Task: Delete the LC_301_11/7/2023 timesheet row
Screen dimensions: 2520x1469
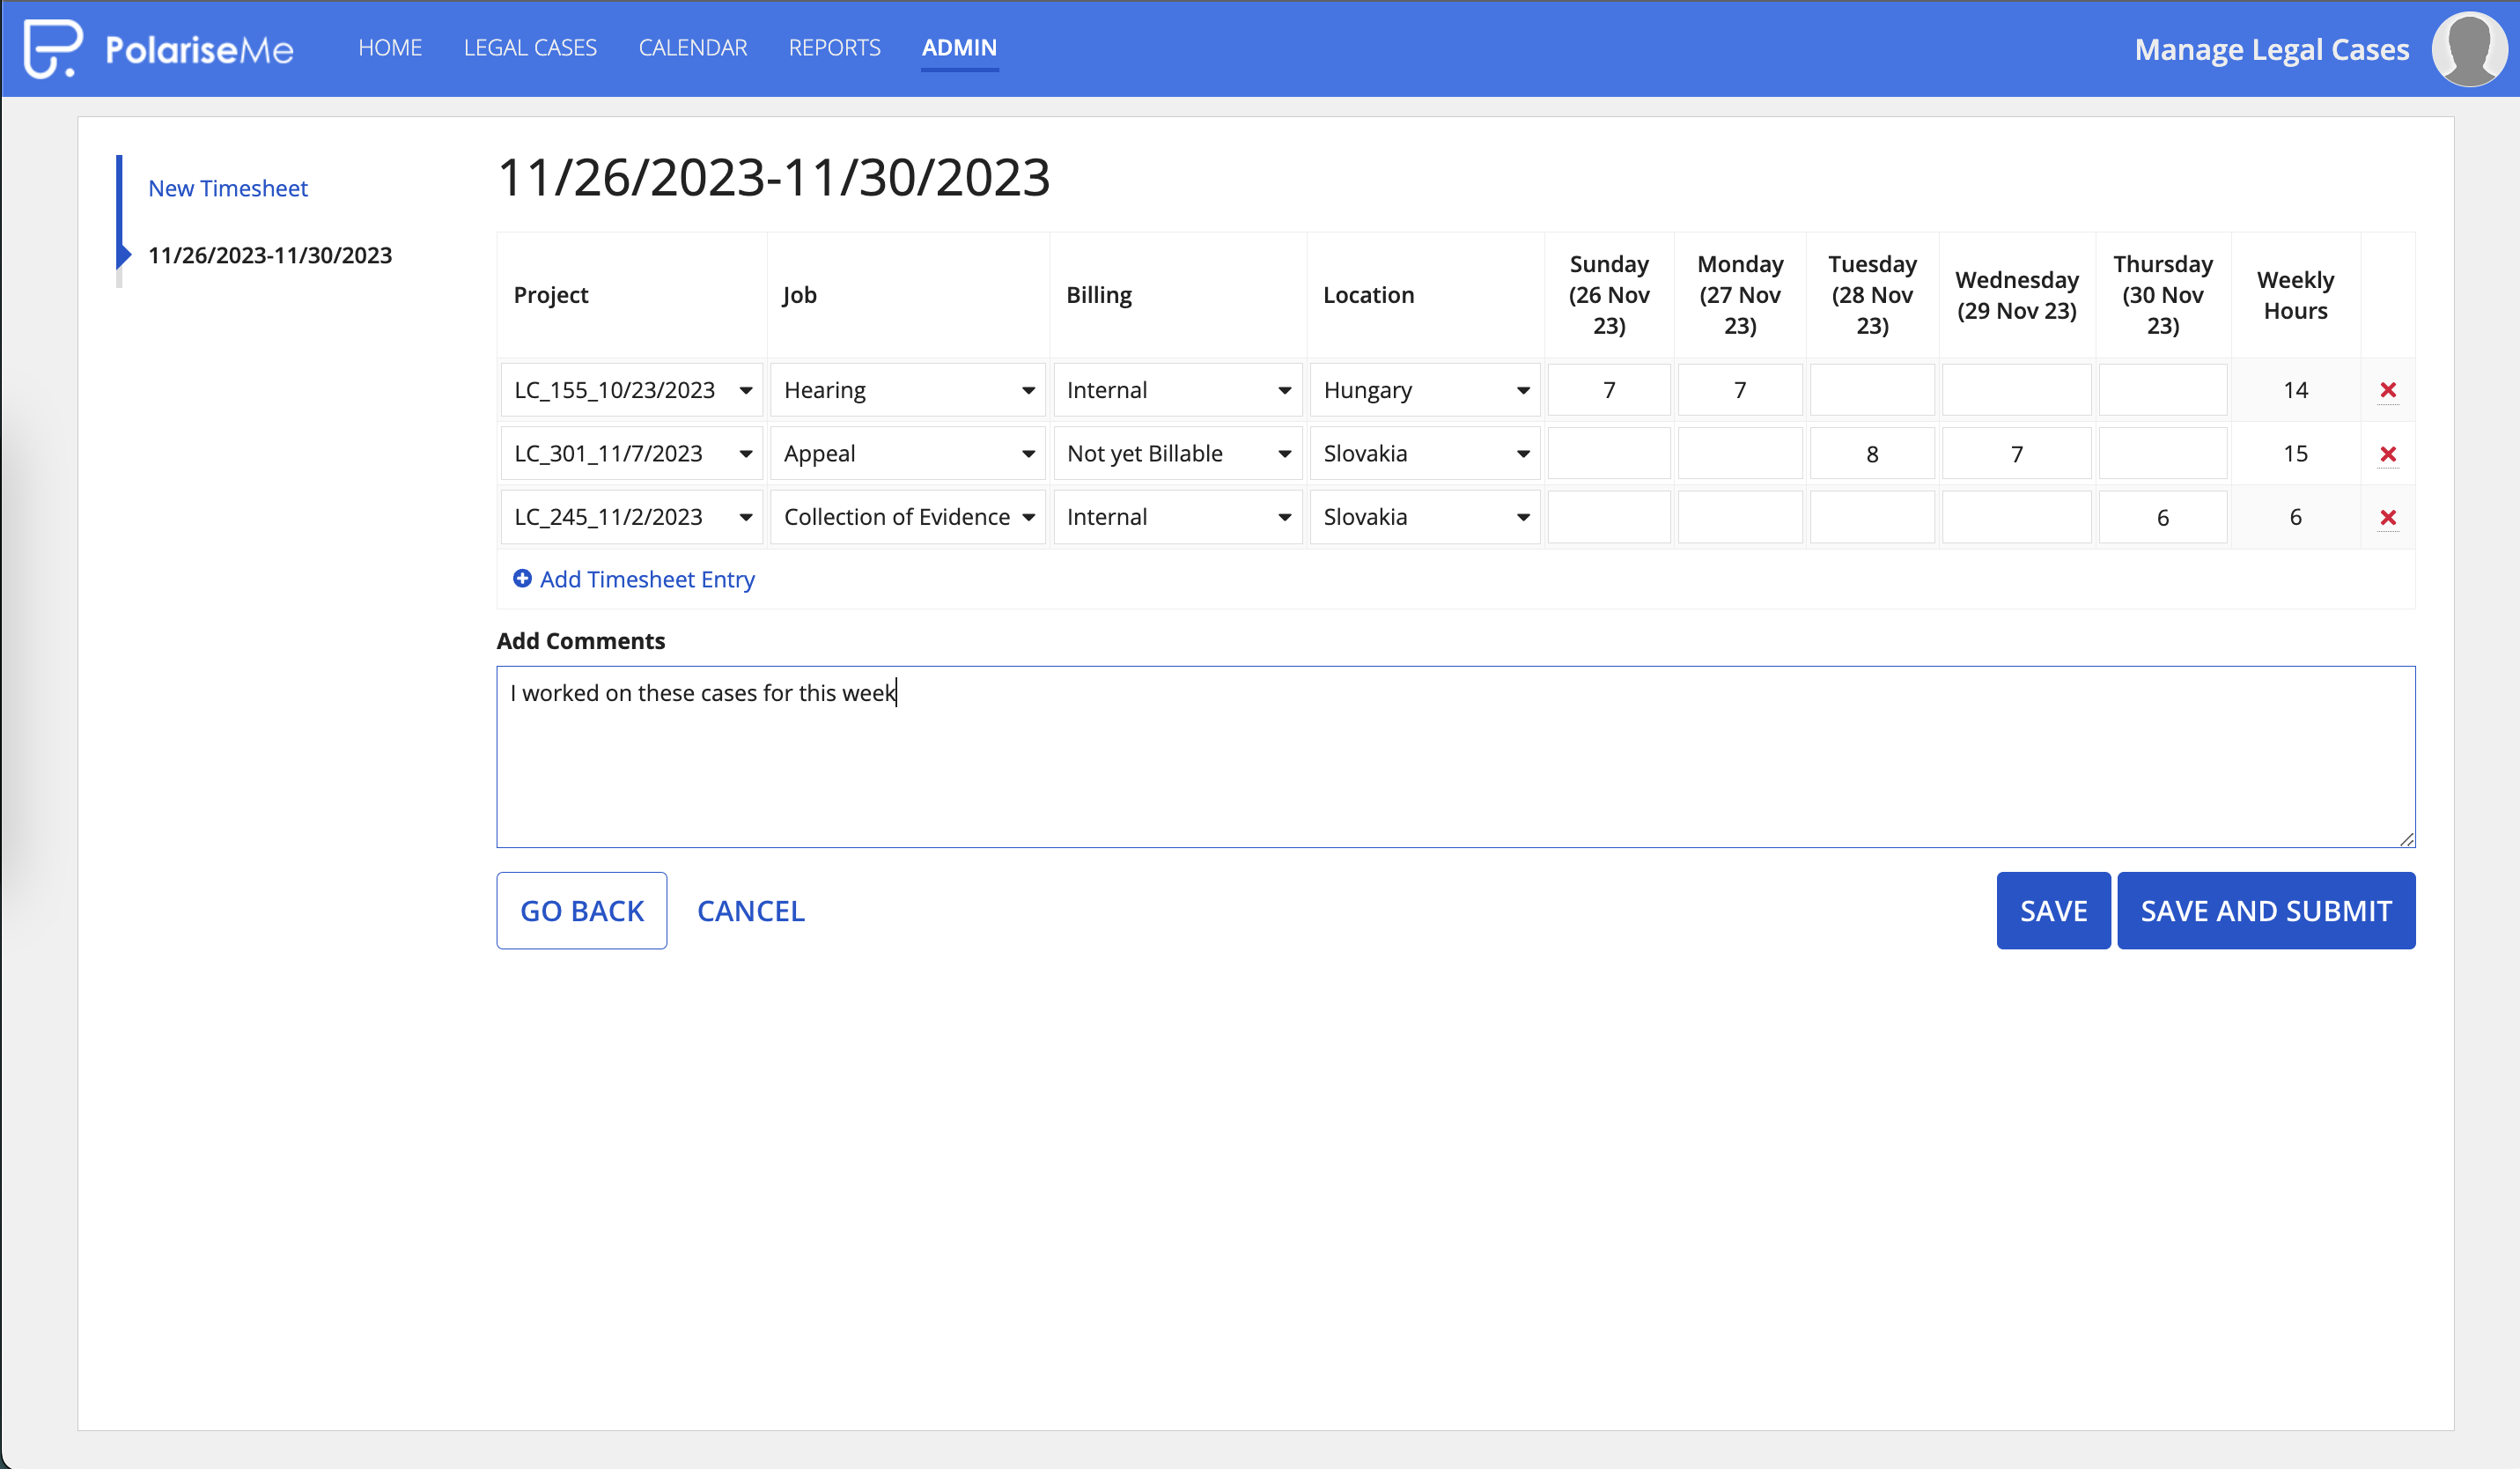Action: tap(2388, 454)
